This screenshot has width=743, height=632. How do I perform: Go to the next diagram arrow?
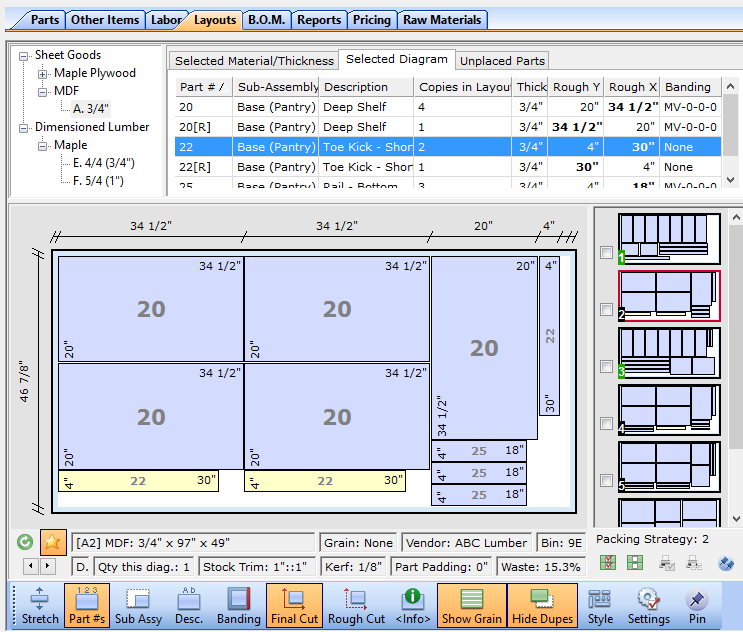pyautogui.click(x=47, y=566)
